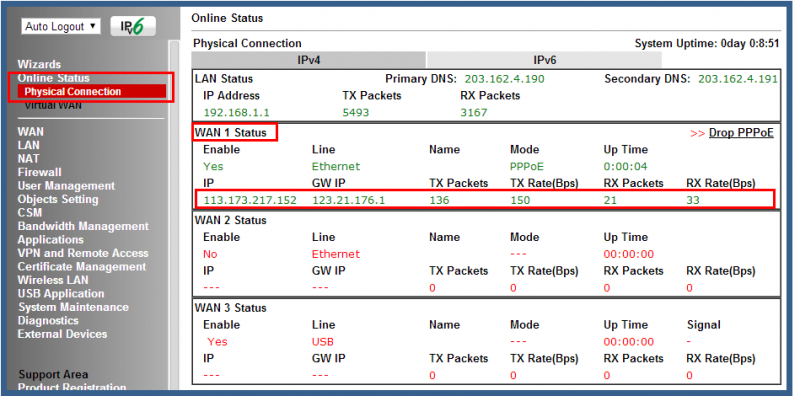The image size is (800, 396).
Task: Open Bandwidth Management section
Action: click(83, 226)
